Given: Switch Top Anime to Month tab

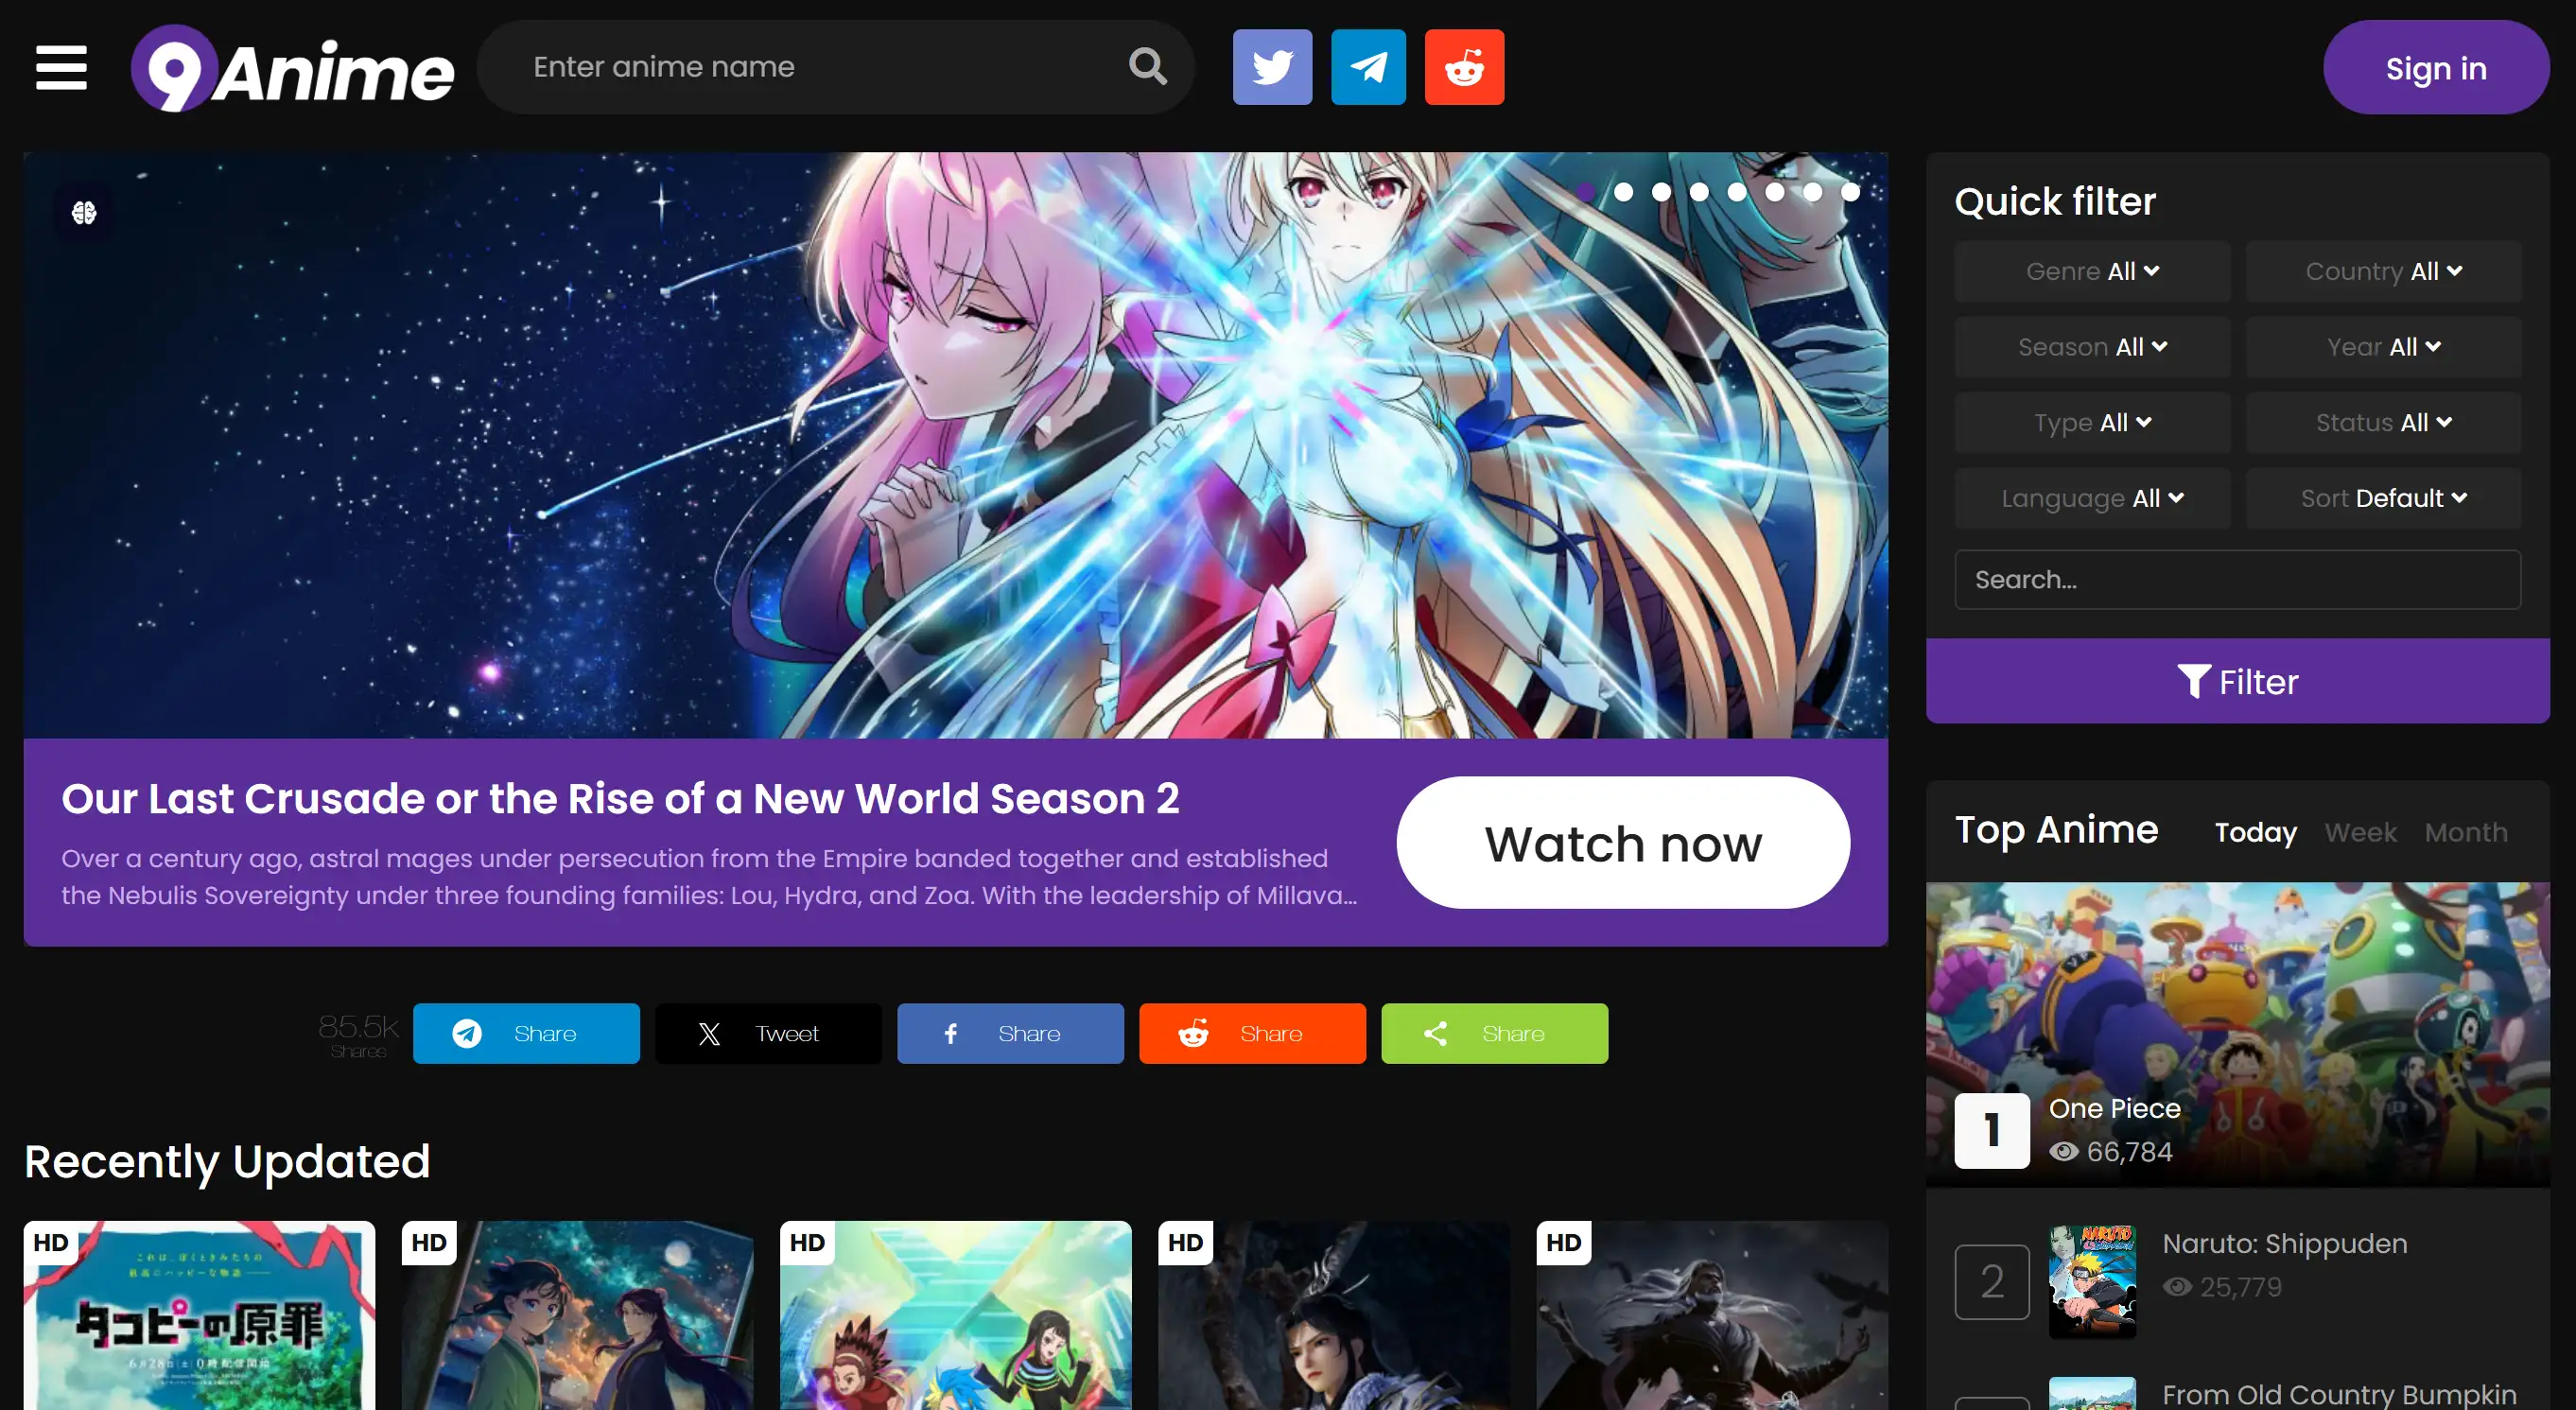Looking at the screenshot, I should click(2465, 832).
